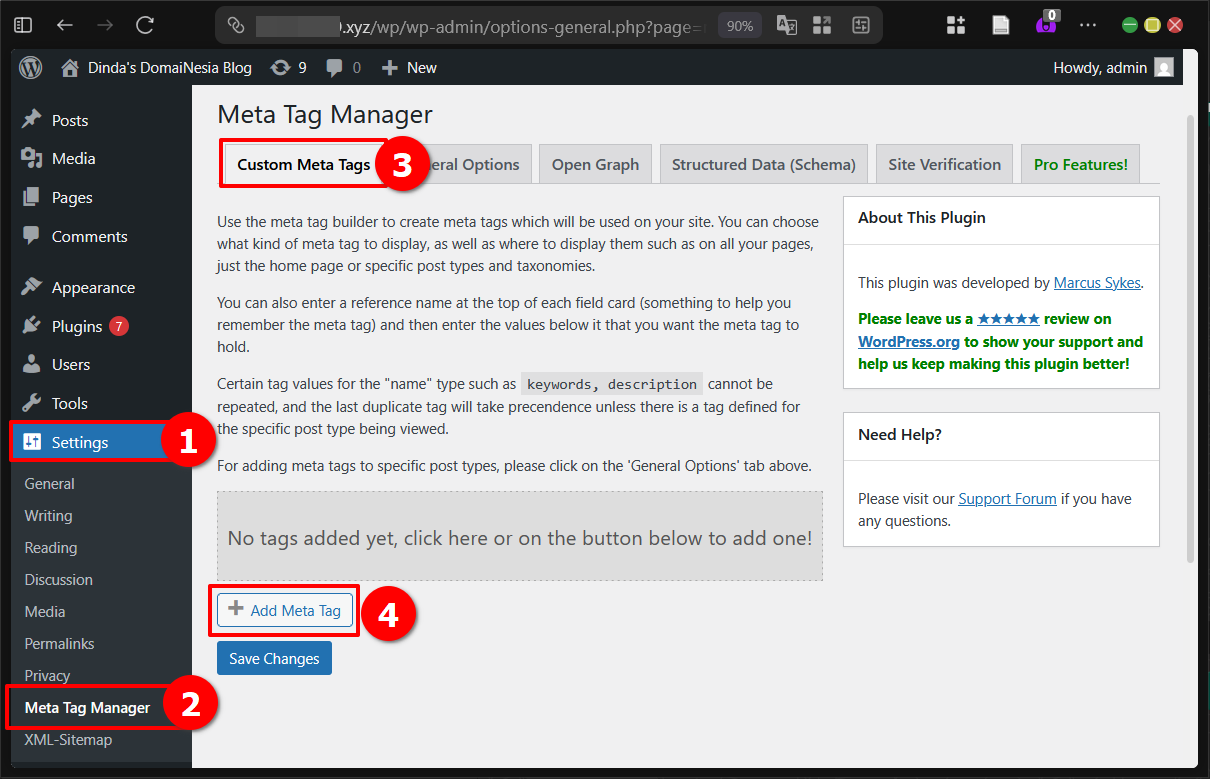This screenshot has width=1210, height=779.
Task: Click the Users icon in the sidebar
Action: [x=31, y=364]
